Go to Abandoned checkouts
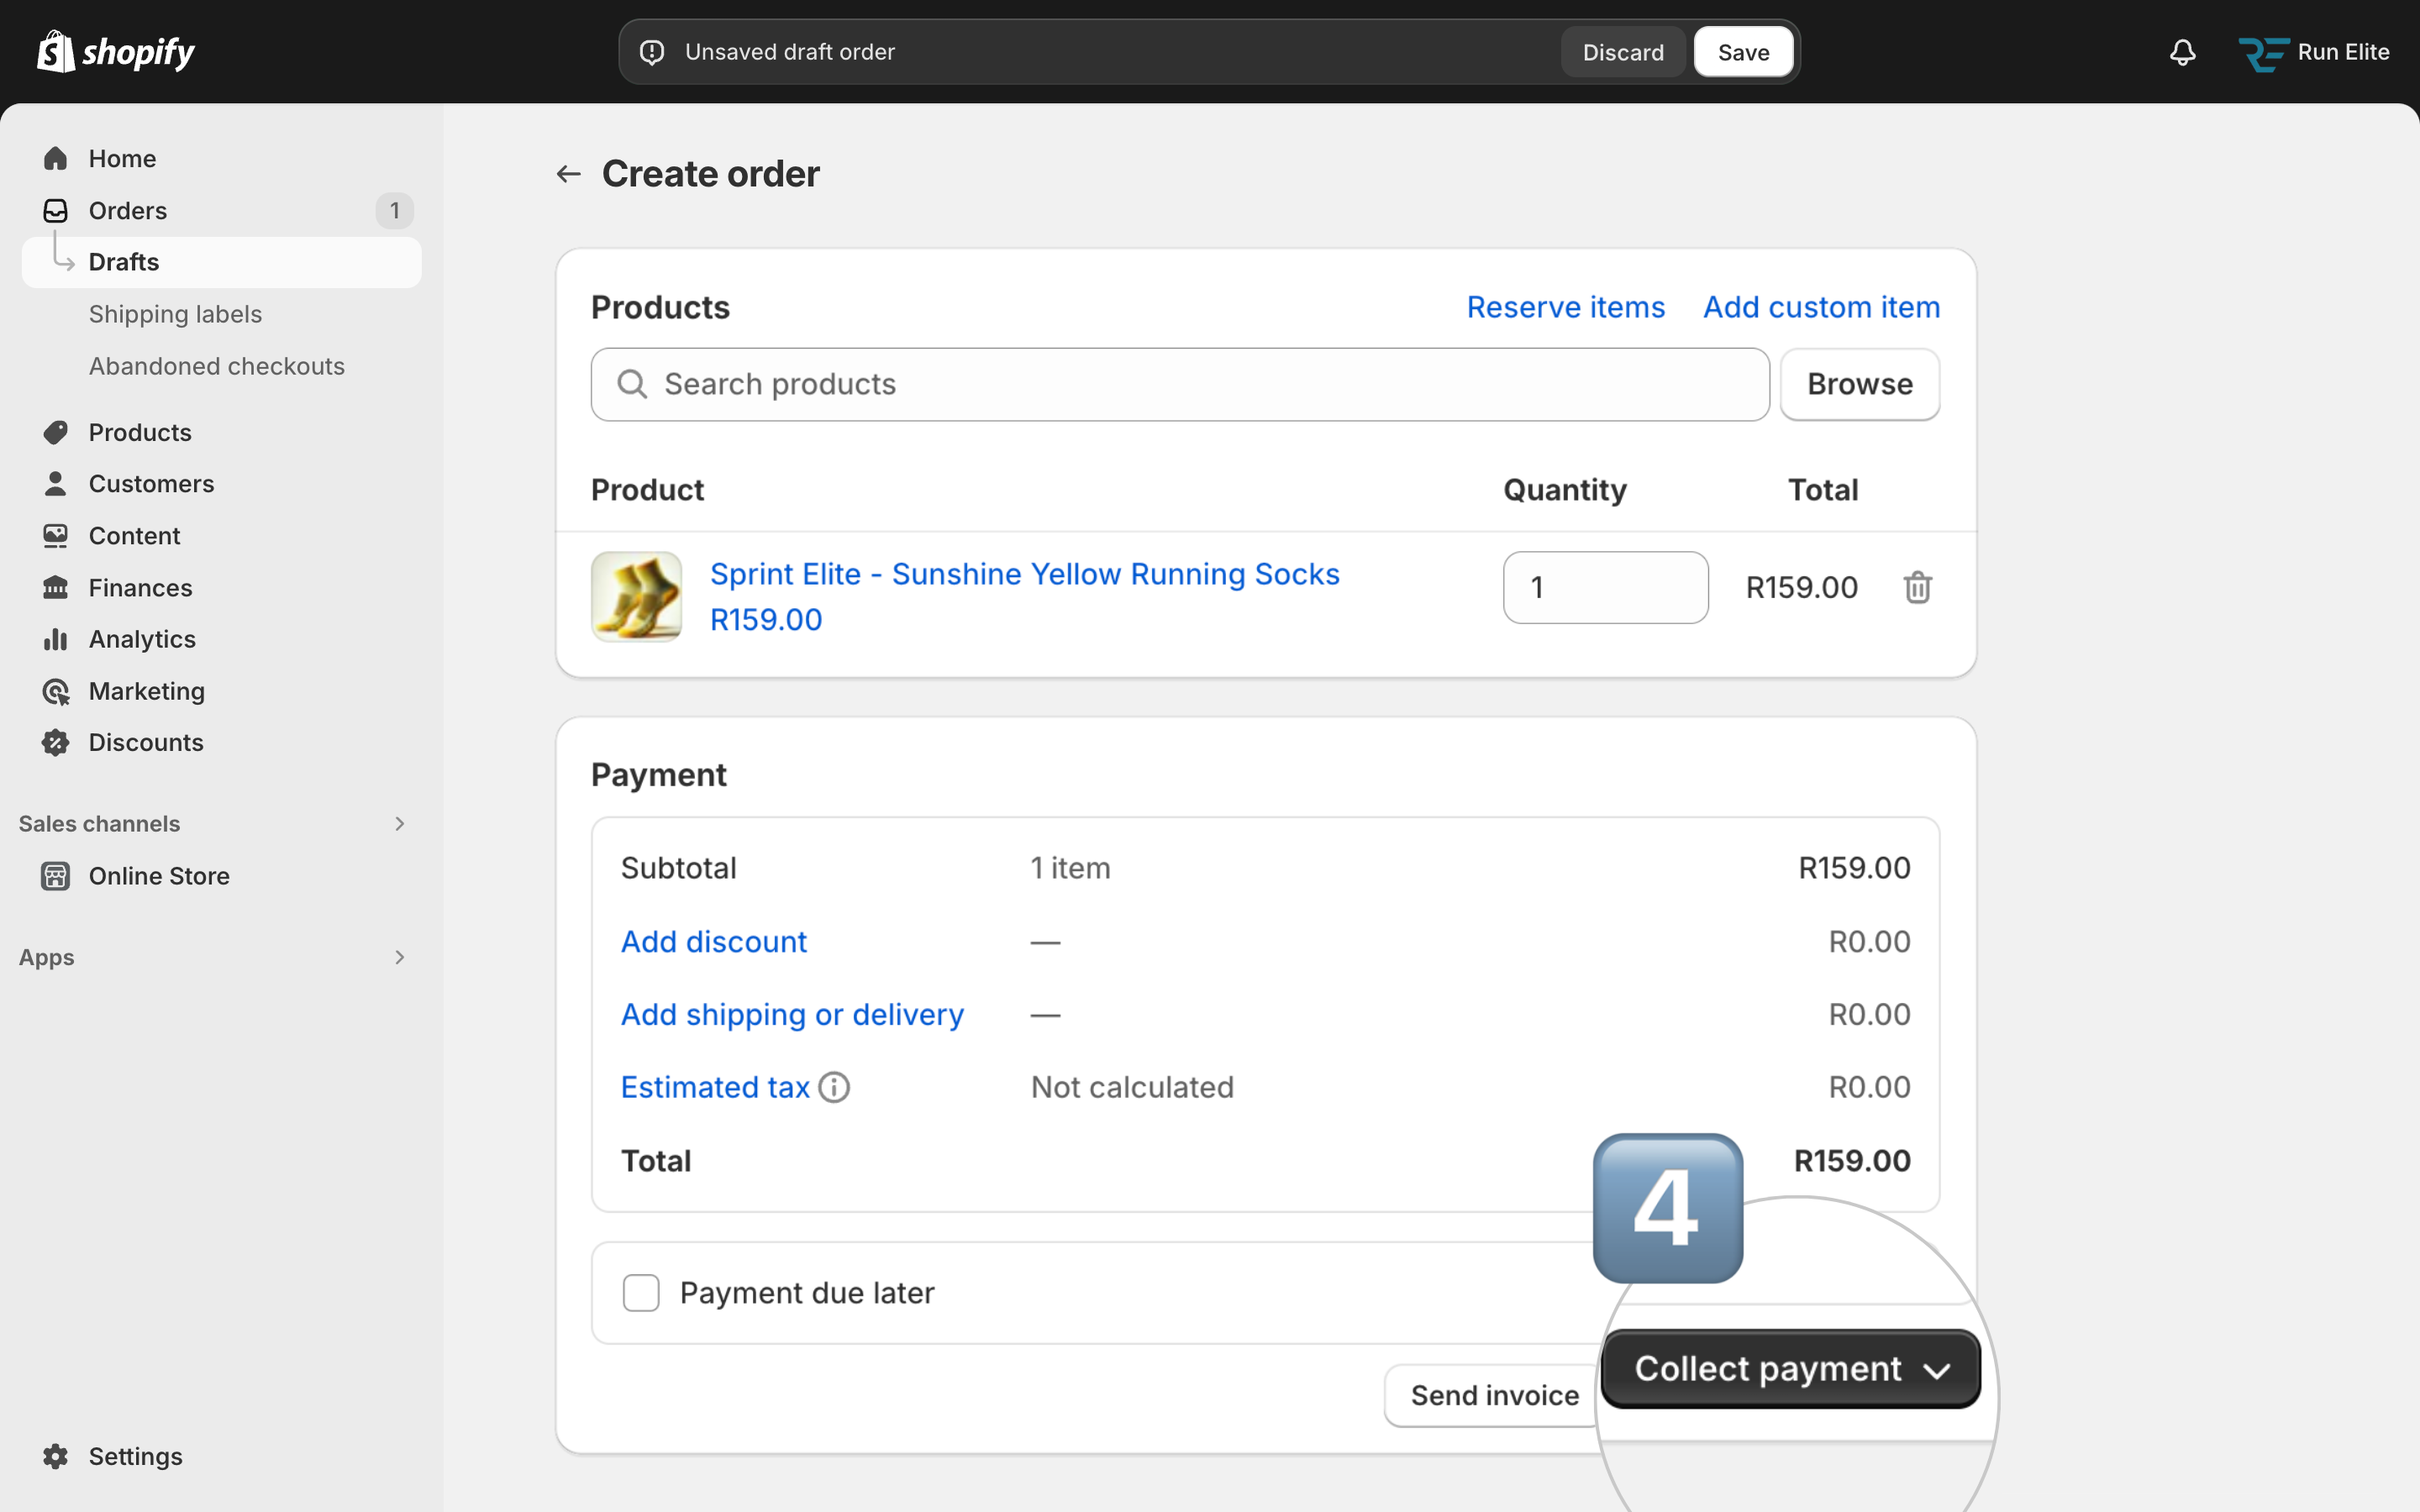 pos(216,366)
